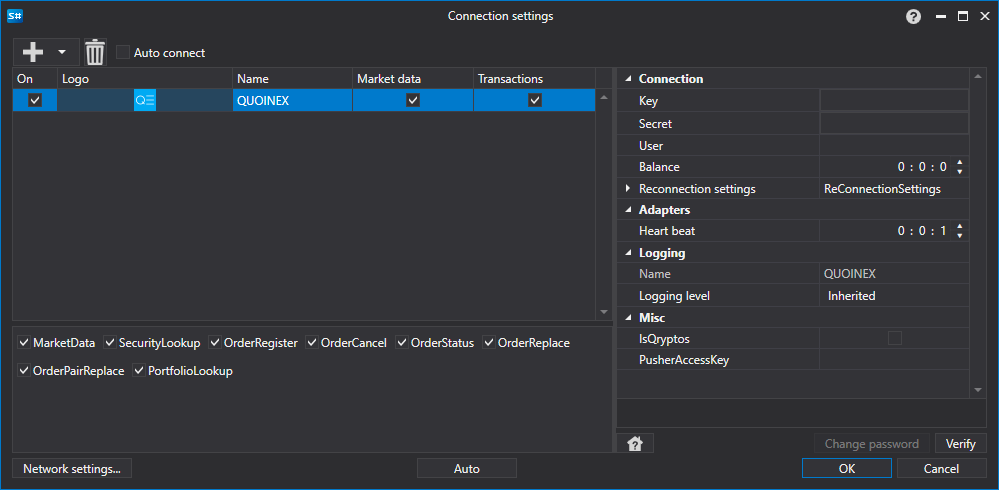Maximize the Connection settings window
Viewport: 999px width, 490px height.
tap(962, 17)
